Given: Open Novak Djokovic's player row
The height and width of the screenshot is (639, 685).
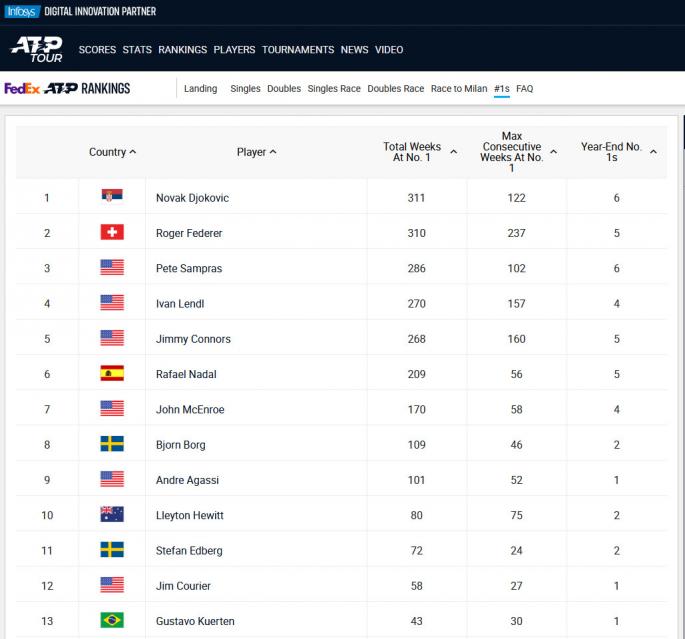Looking at the screenshot, I should pyautogui.click(x=192, y=198).
